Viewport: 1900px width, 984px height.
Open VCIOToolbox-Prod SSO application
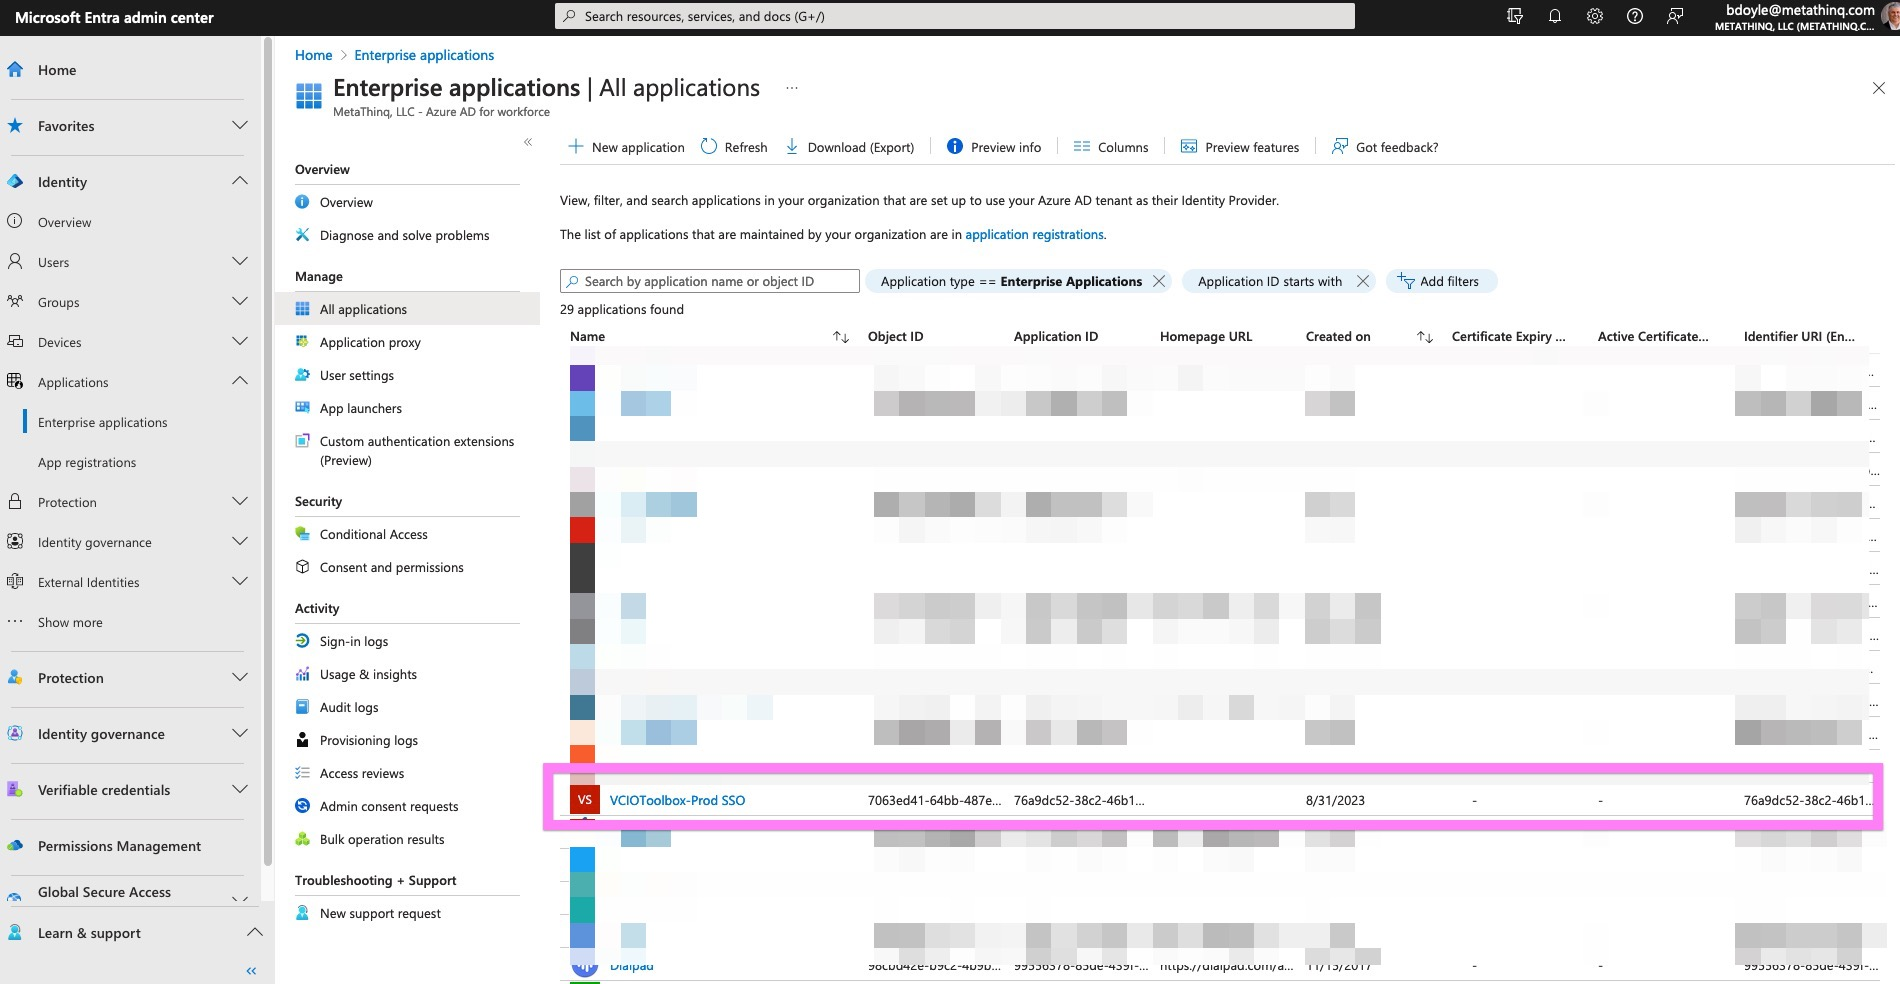click(x=677, y=800)
